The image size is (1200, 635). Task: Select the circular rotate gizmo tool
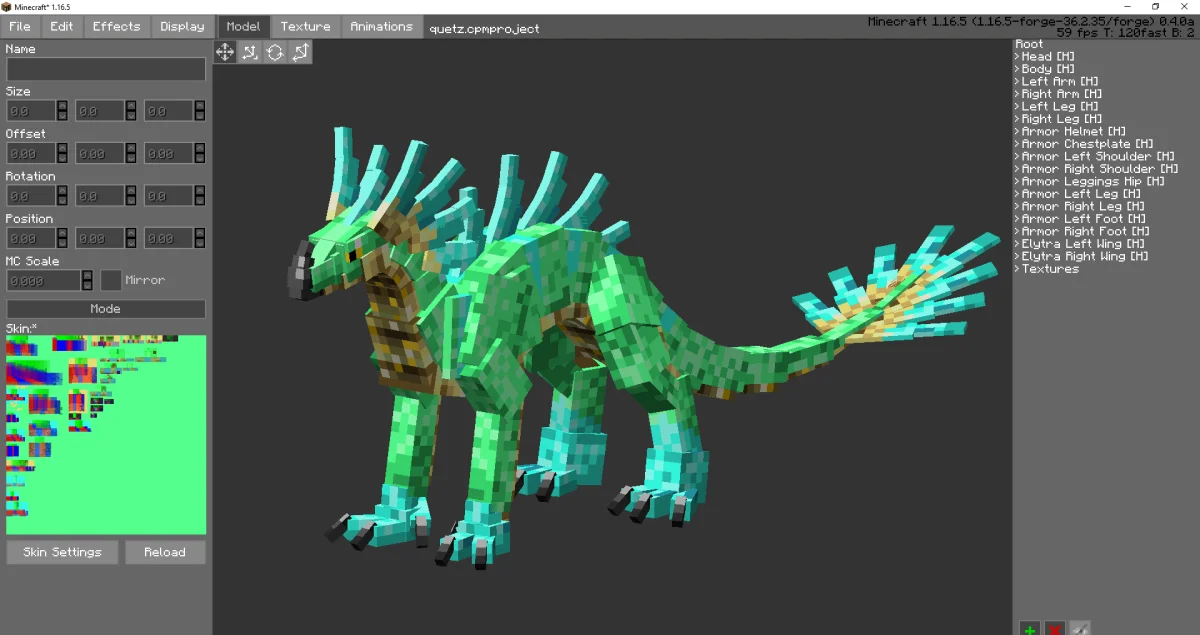(275, 52)
